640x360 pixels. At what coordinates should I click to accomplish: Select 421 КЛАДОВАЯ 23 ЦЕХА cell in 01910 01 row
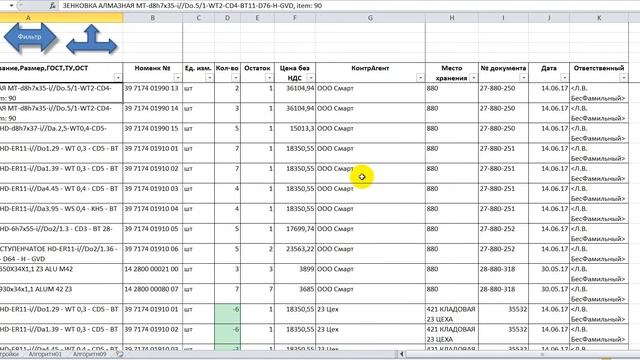click(x=452, y=313)
